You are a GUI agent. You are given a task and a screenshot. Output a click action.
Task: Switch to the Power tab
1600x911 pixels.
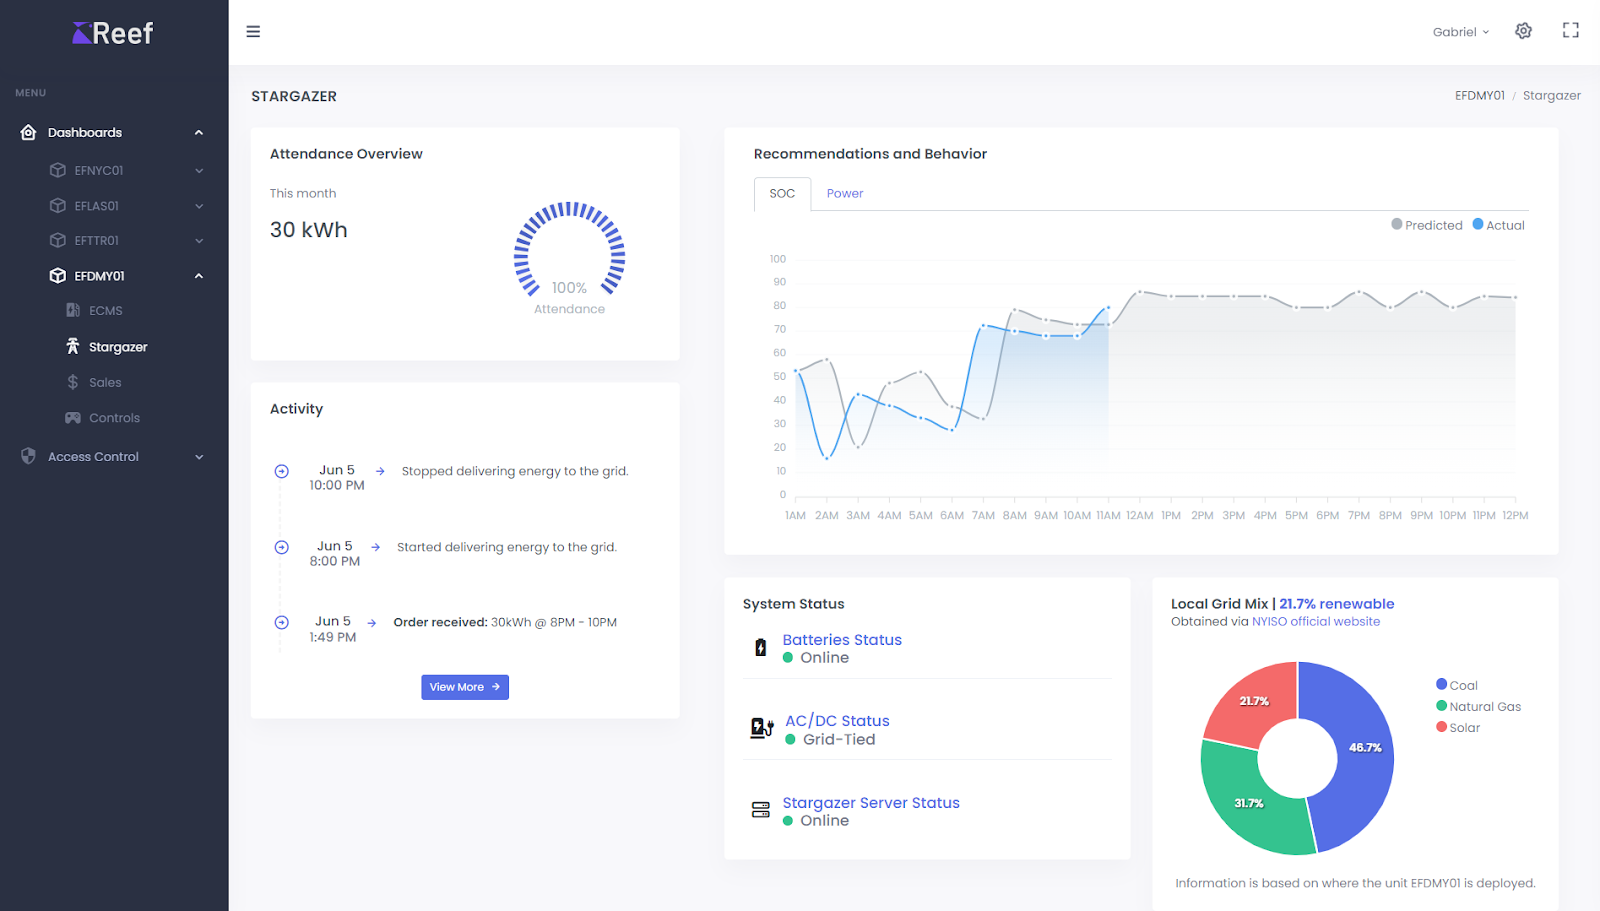[844, 194]
